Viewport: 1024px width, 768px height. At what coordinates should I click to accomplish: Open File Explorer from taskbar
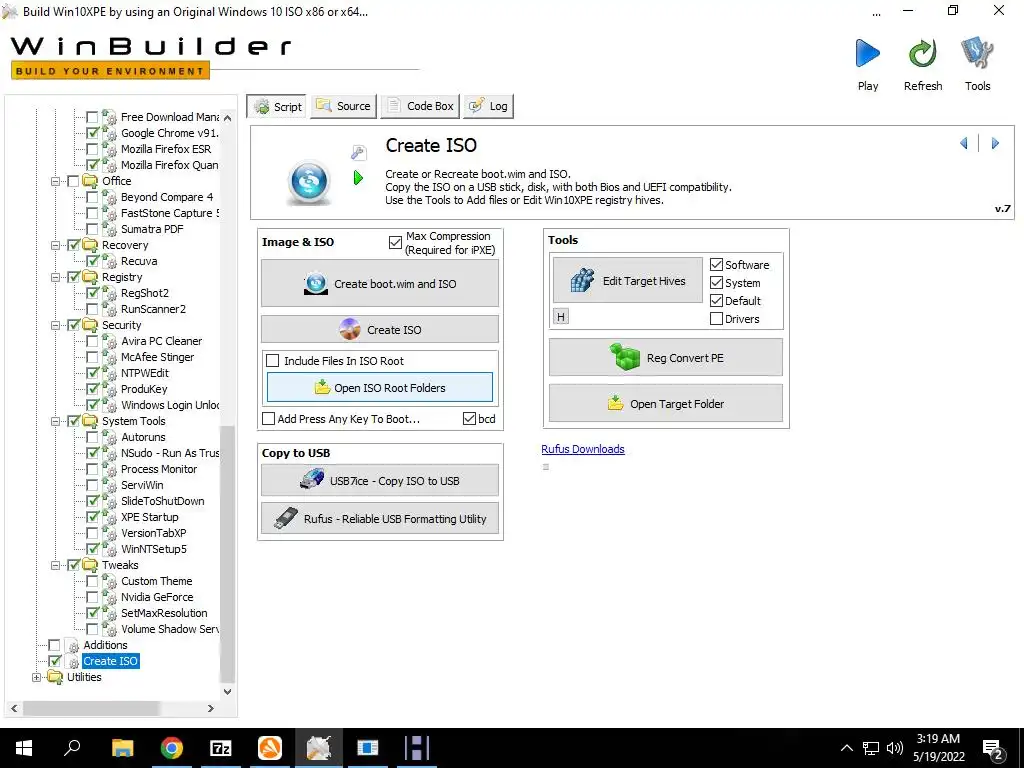tap(122, 748)
